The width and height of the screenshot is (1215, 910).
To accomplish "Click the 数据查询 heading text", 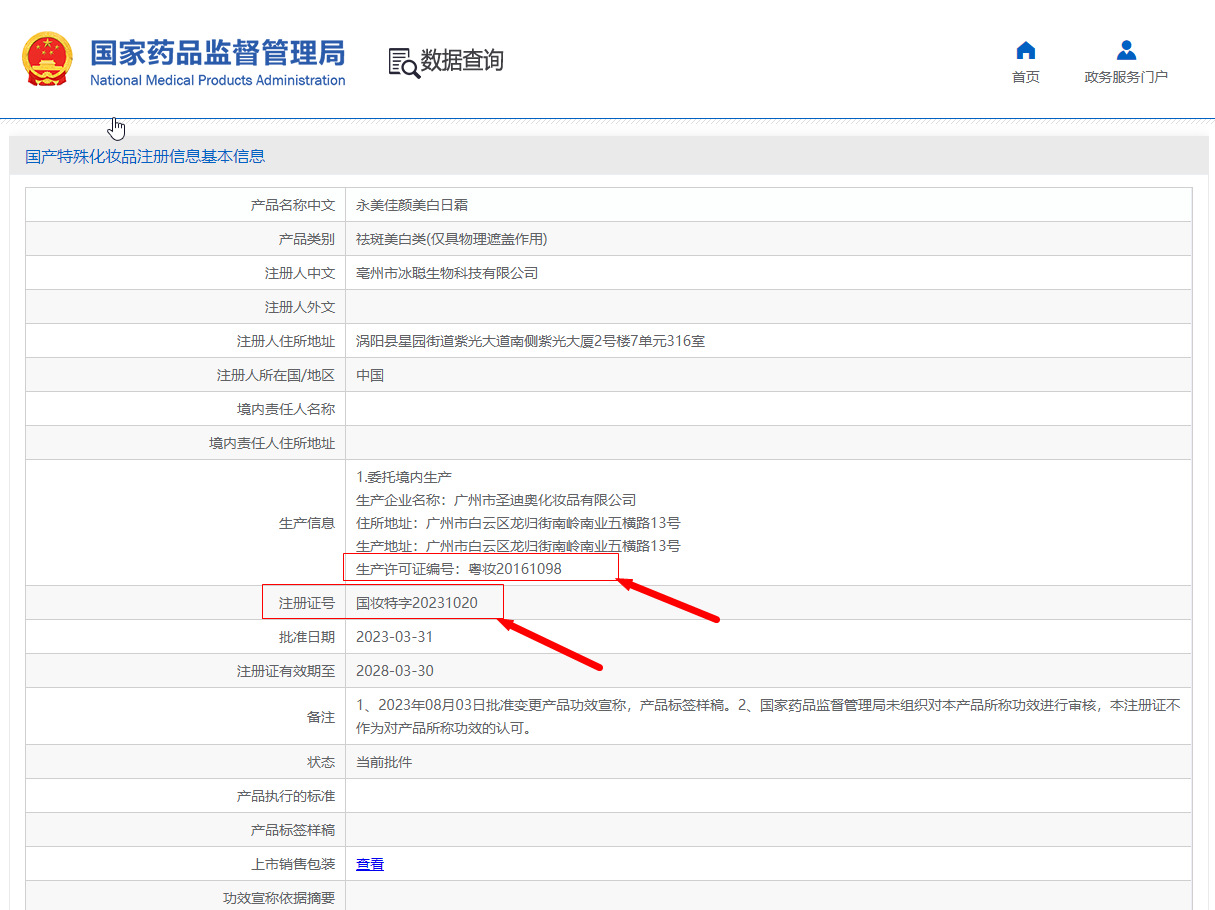I will click(462, 60).
